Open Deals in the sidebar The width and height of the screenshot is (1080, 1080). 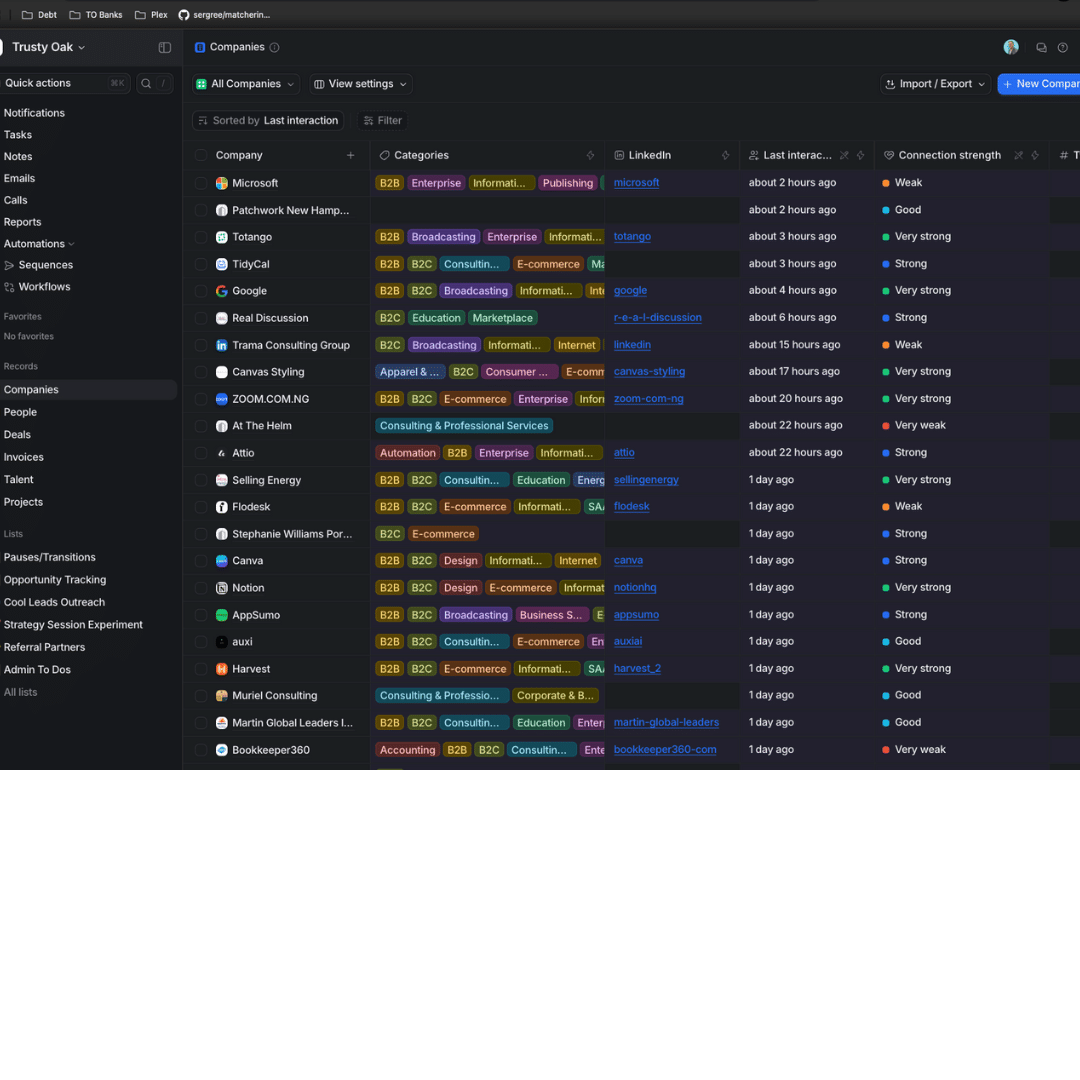click(x=17, y=435)
